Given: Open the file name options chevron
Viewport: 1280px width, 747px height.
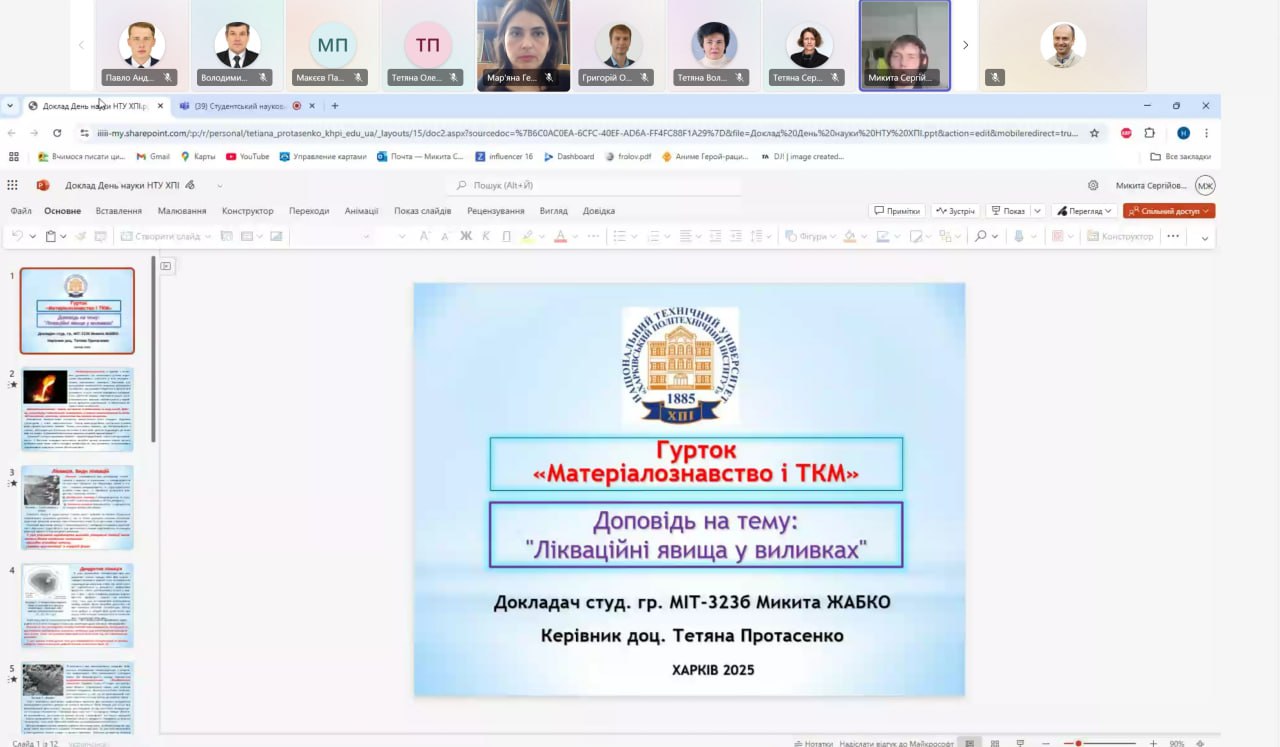Looking at the screenshot, I should (x=220, y=186).
